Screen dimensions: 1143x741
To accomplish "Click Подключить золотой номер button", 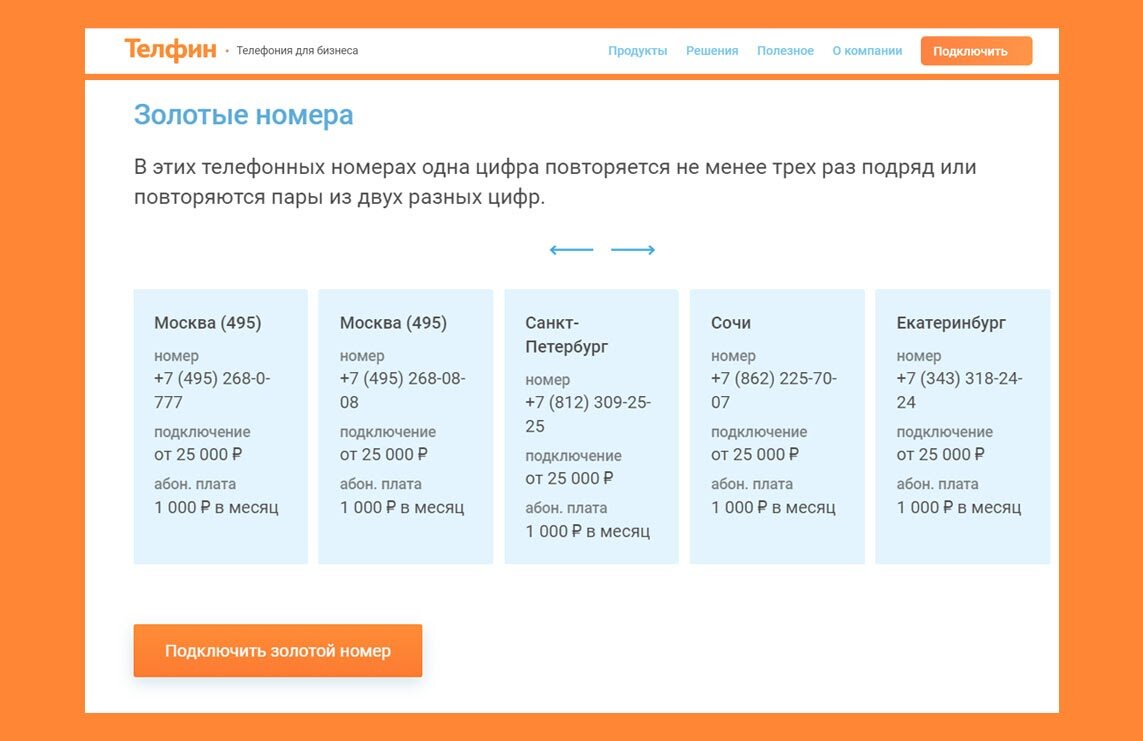I will pos(278,651).
